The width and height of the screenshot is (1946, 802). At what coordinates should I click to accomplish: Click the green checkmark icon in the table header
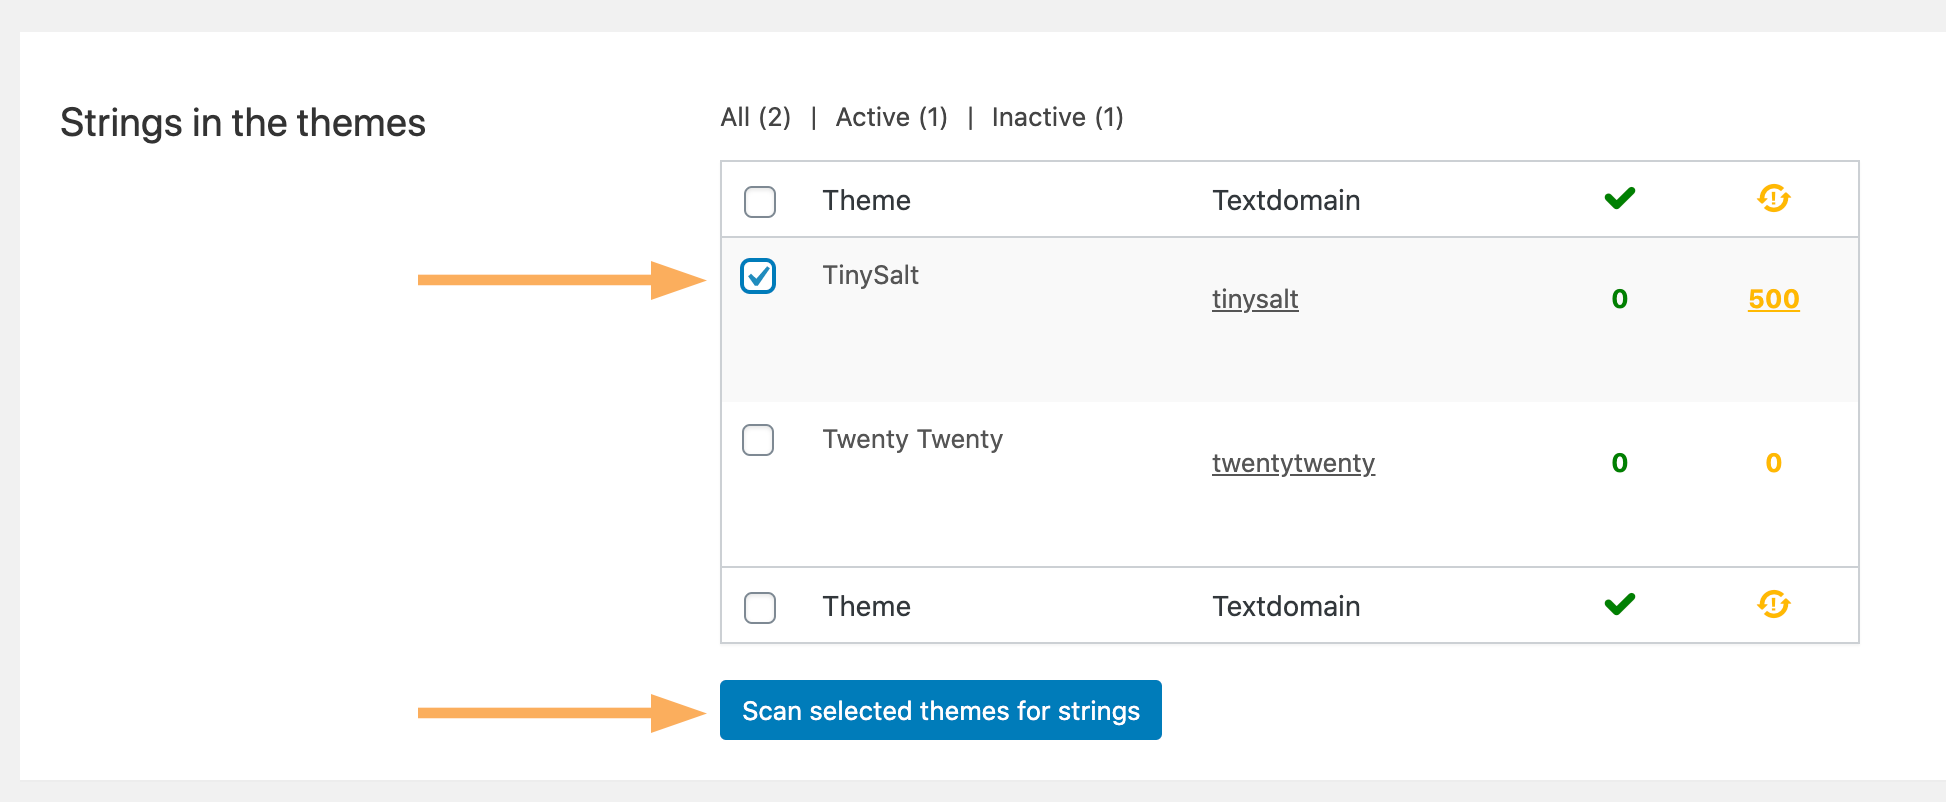1619,198
